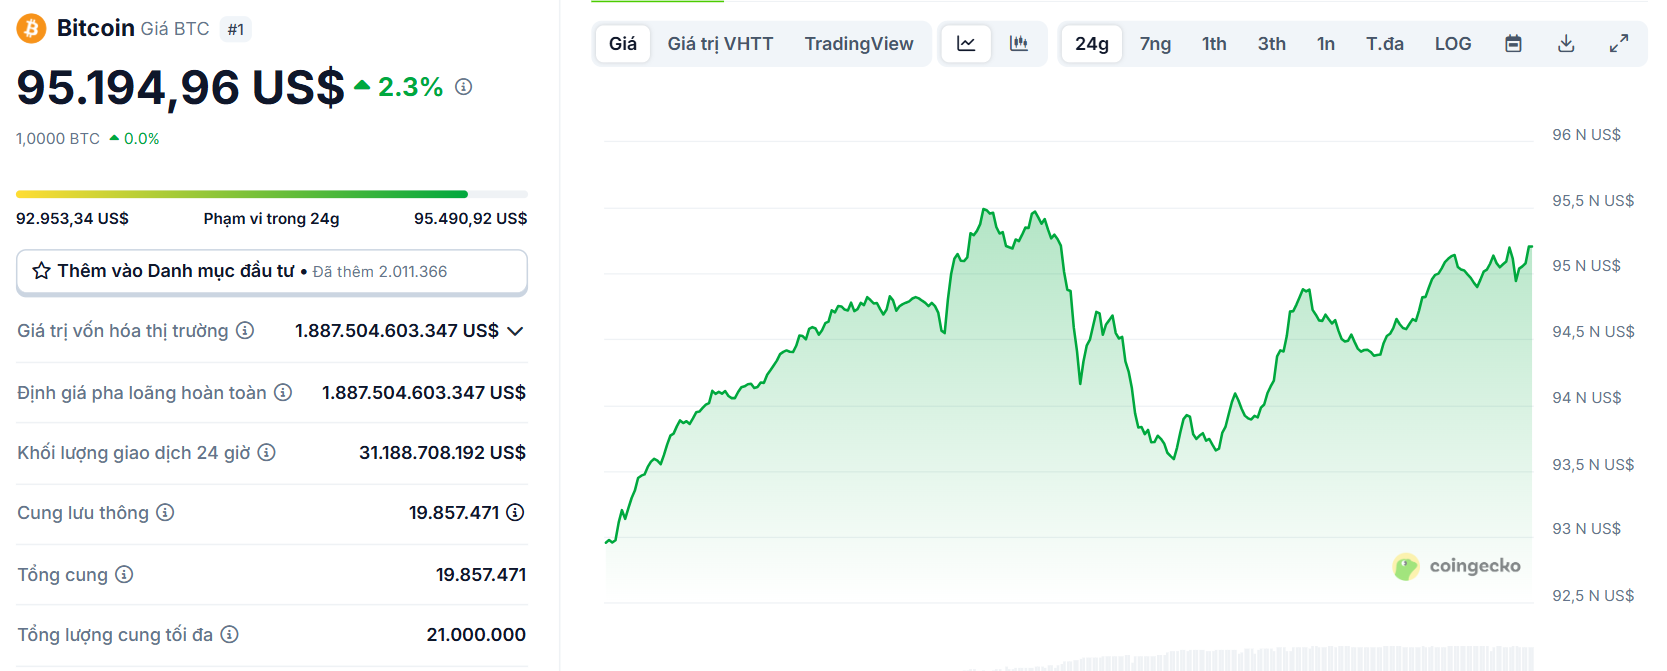Switch to line chart view icon

966,44
